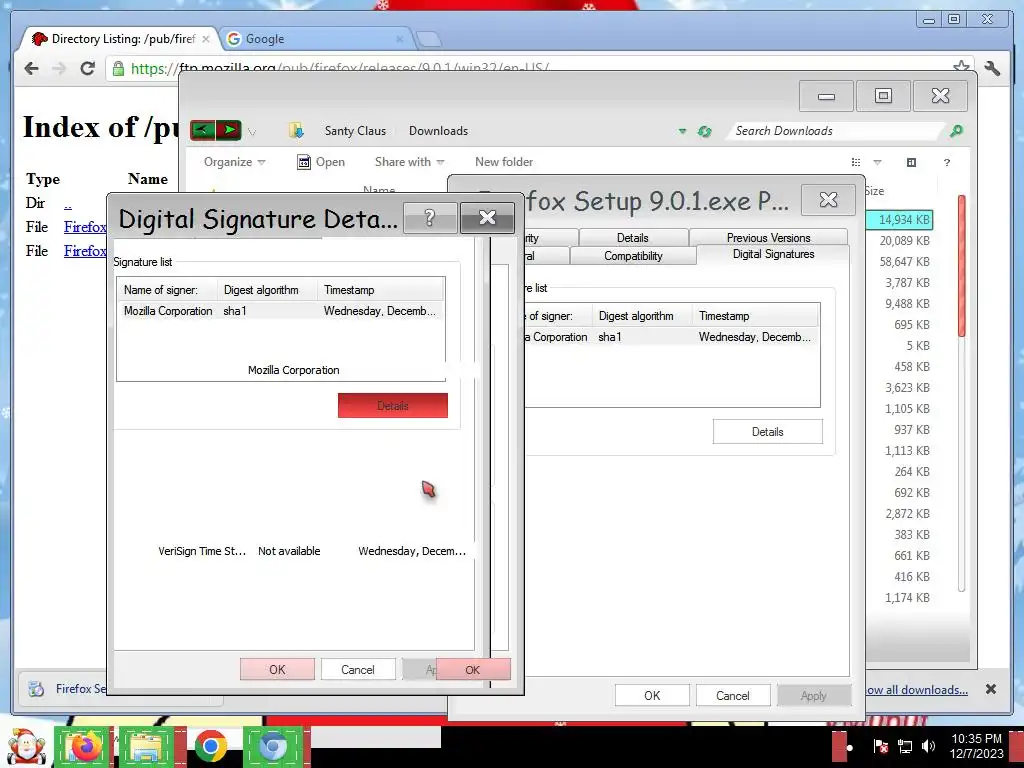Image resolution: width=1024 pixels, height=768 pixels.
Task: Click the Search Downloads field
Action: (x=836, y=131)
